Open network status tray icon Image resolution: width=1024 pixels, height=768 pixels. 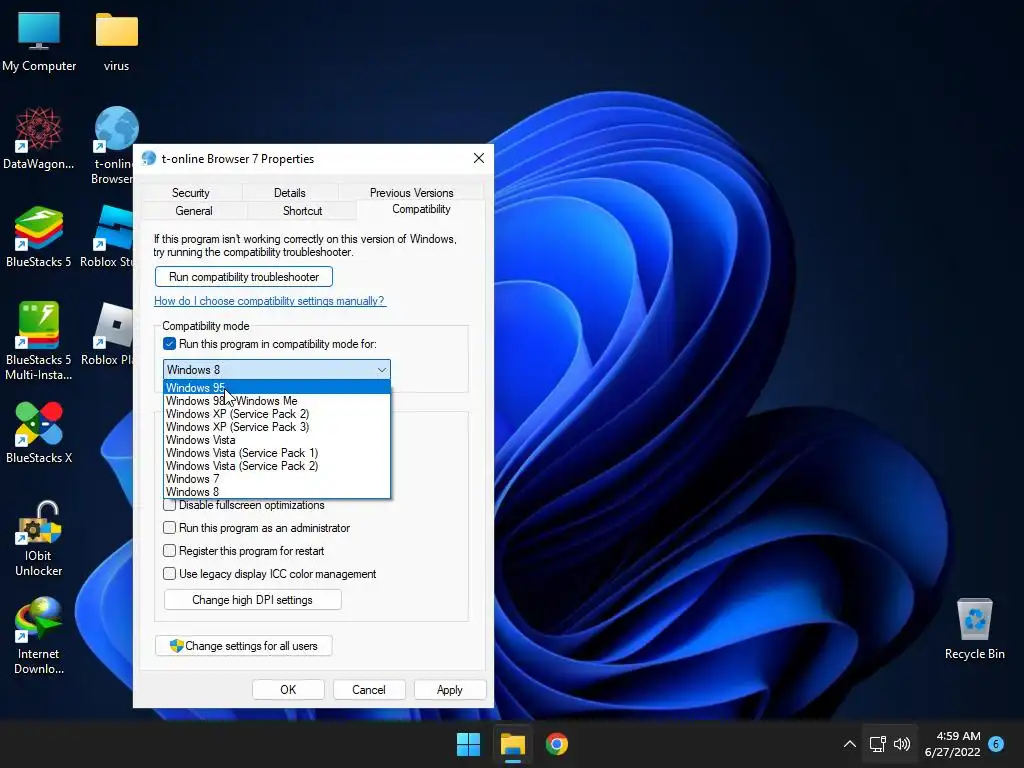pos(878,744)
